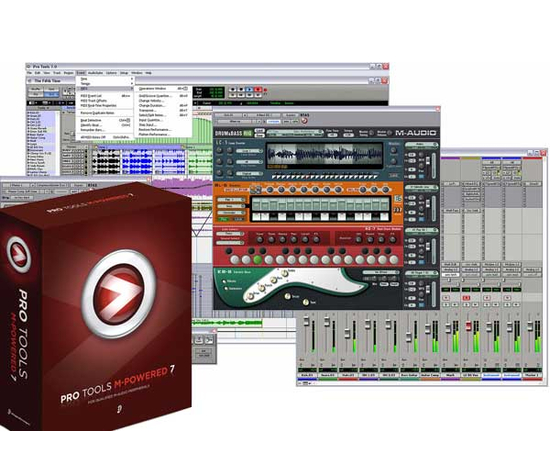Viewport: 550px width, 450px height.
Task: Choose Remove Duplicate Notes
Action: click(x=105, y=113)
